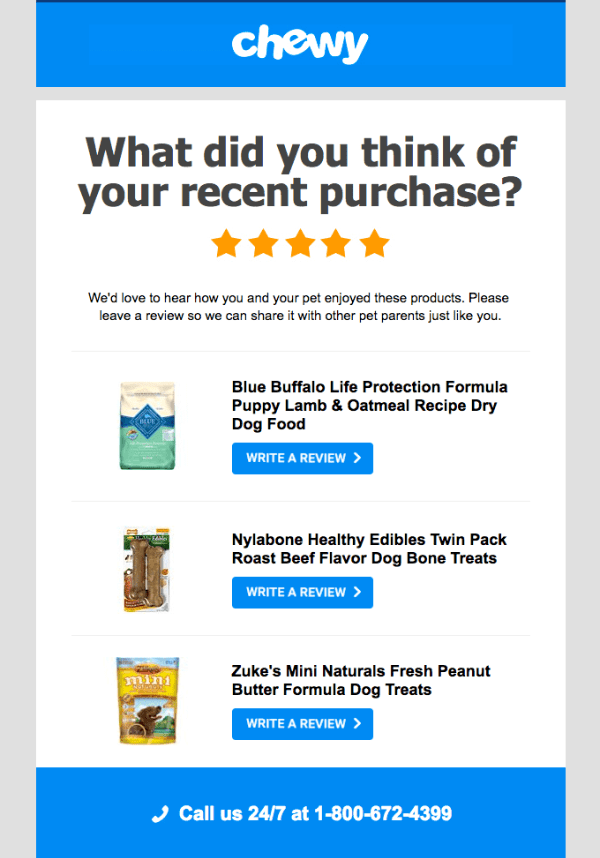Screen dimensions: 600x858
Task: Select the fifth orange rating star
Action: coord(374,243)
